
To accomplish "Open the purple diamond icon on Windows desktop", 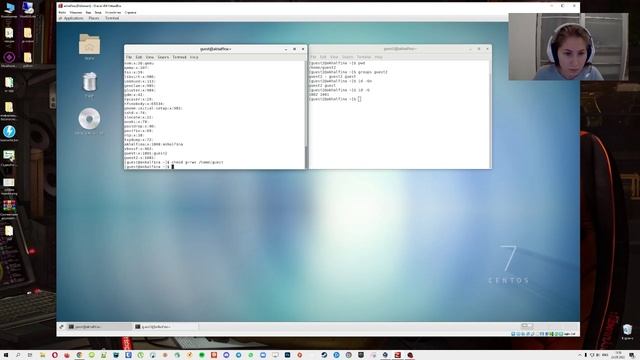I will (9, 57).
